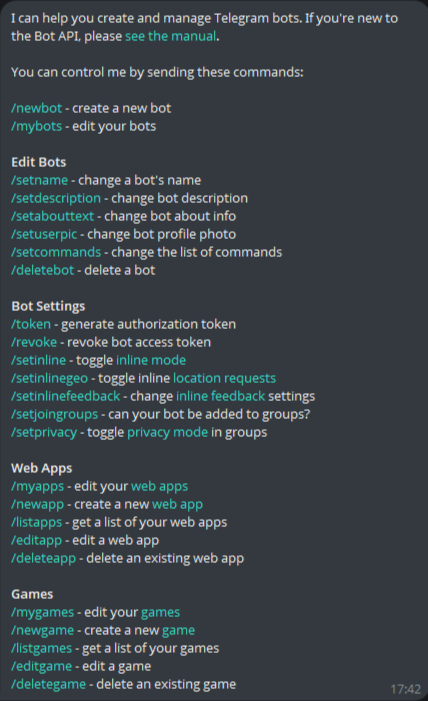Screen dimensions: 428x701
Task: Choose the /setdescription command
Action: click(56, 198)
